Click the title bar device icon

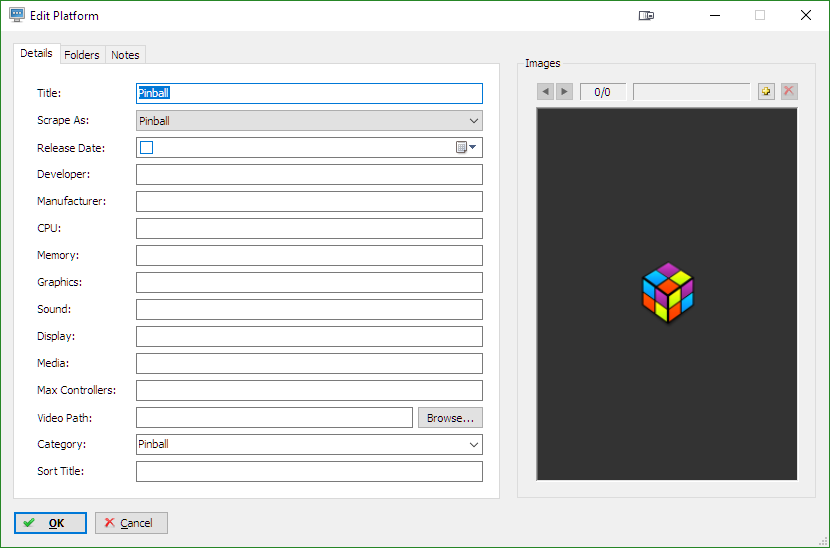[x=646, y=15]
